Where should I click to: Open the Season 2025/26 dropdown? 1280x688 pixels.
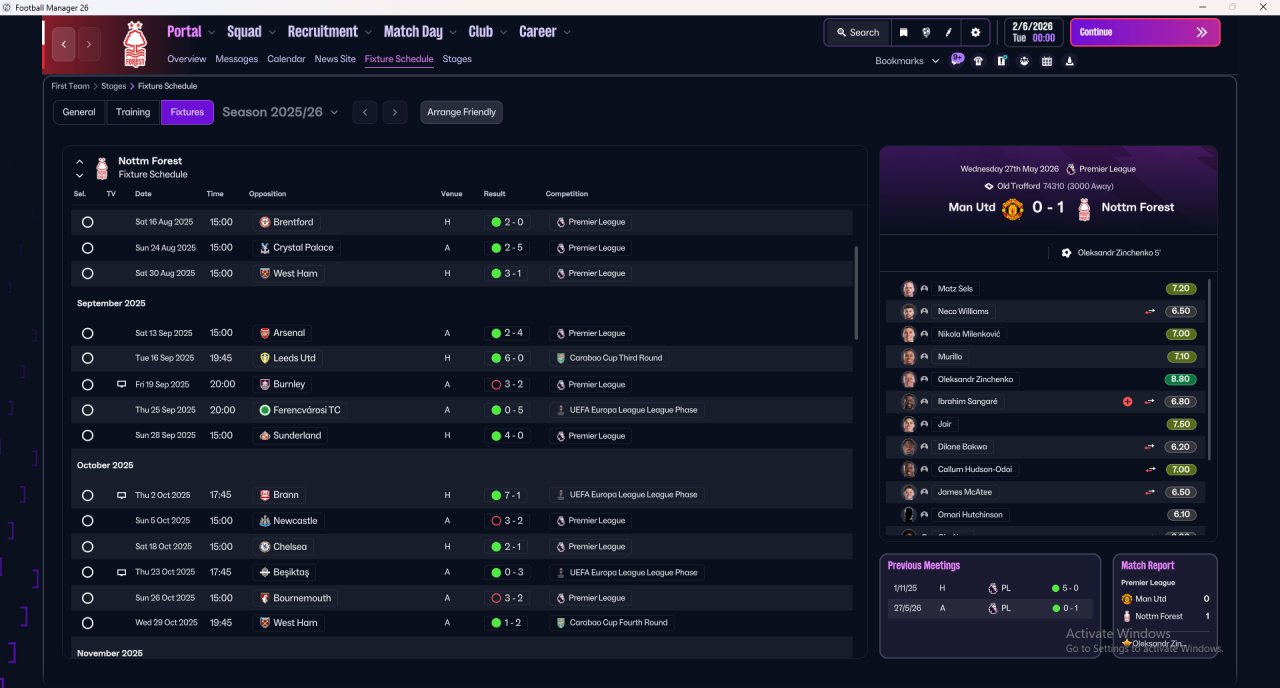tap(280, 112)
